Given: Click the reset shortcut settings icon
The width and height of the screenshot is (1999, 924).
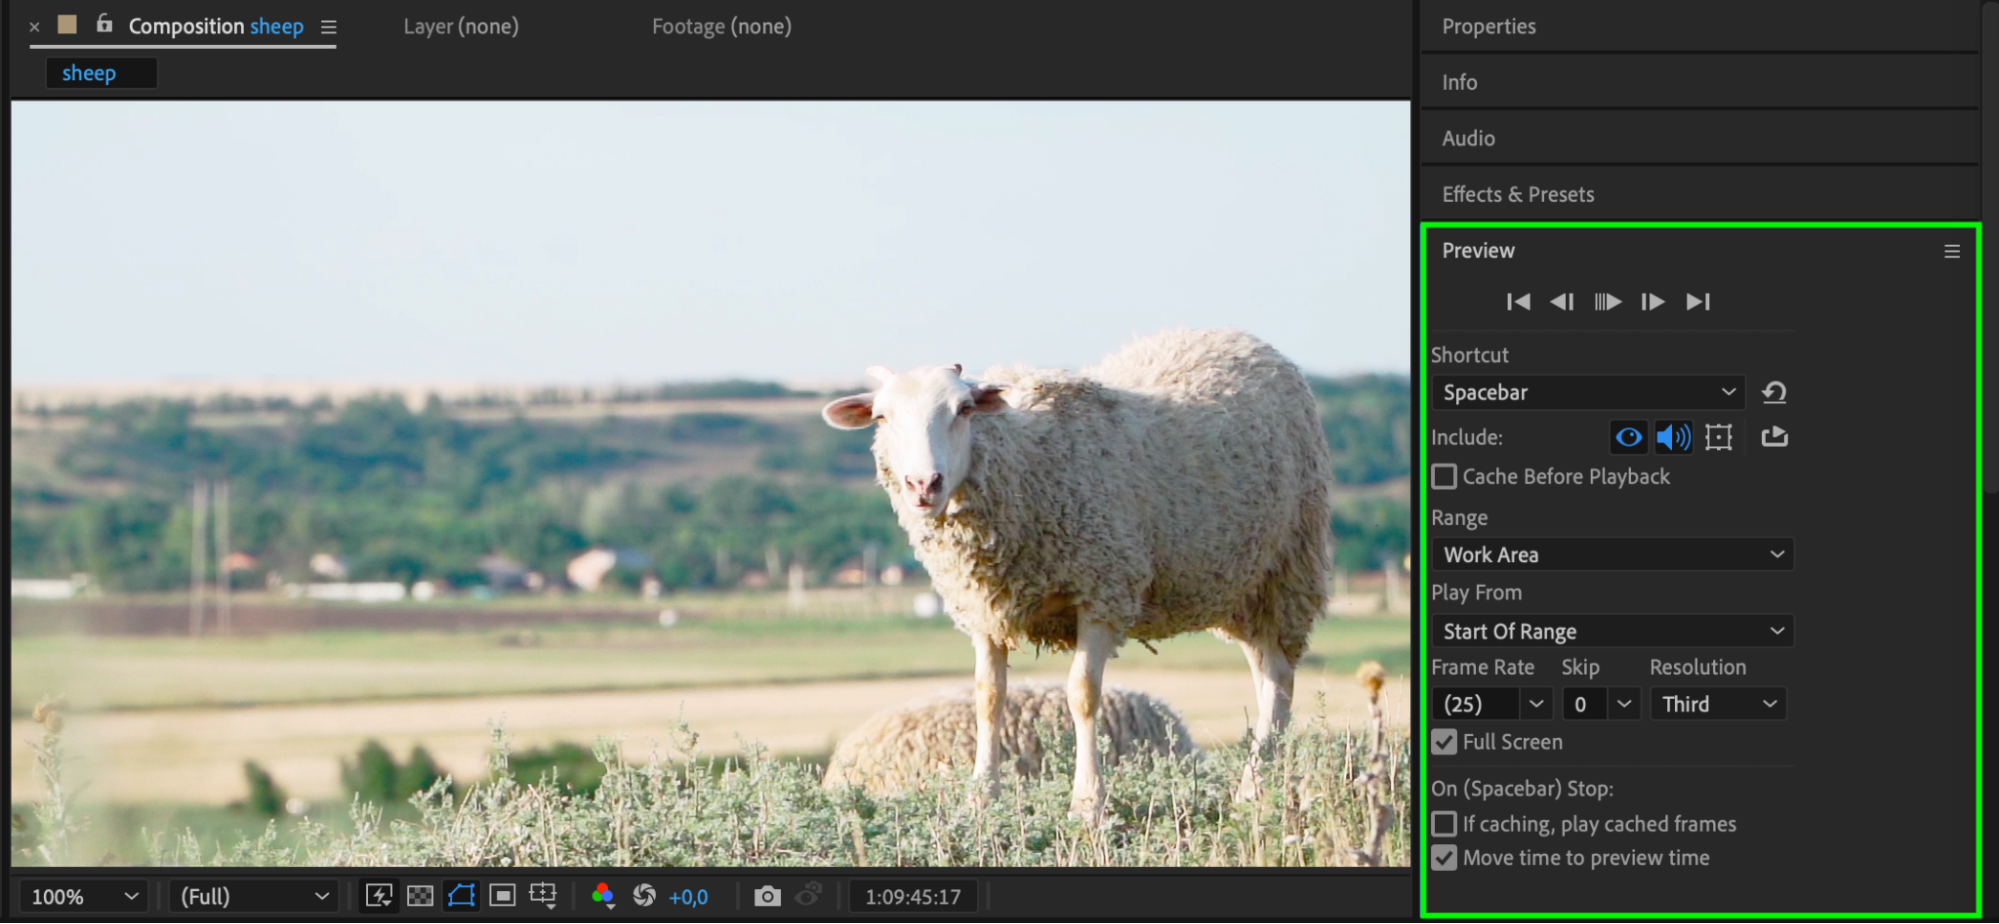Looking at the screenshot, I should pos(1774,392).
